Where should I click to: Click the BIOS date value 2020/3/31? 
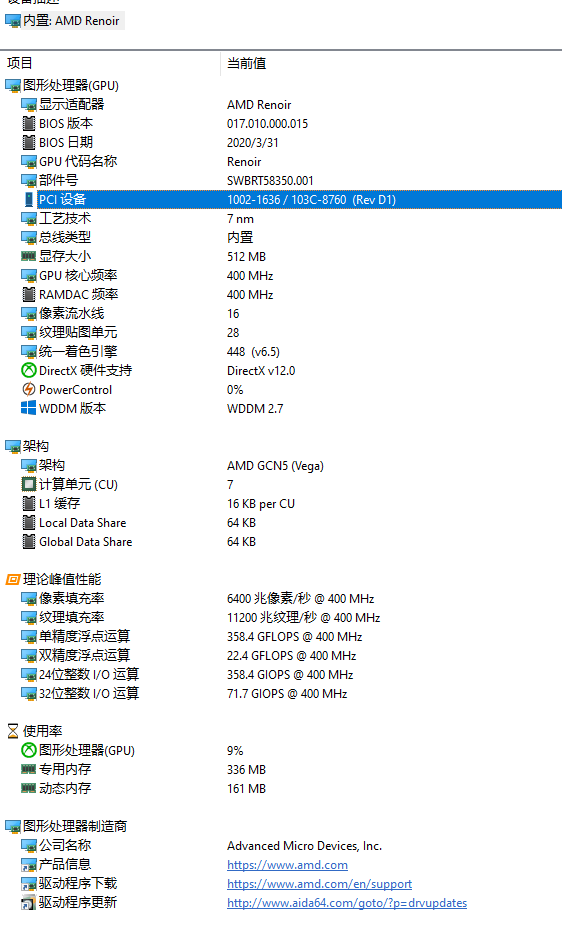[252, 143]
